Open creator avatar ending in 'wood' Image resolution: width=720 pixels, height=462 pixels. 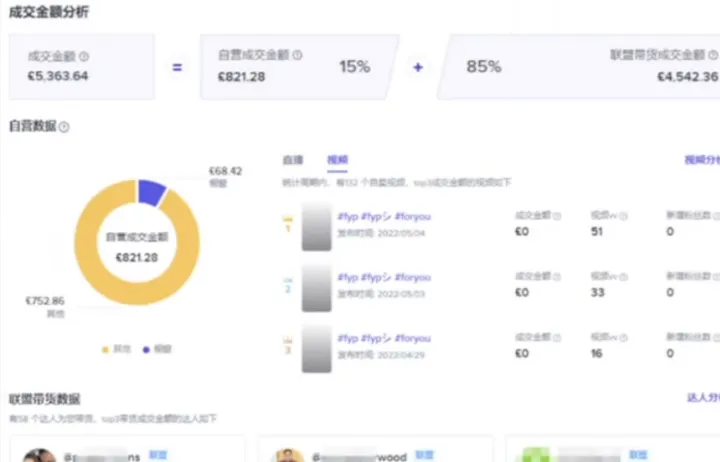[288, 456]
